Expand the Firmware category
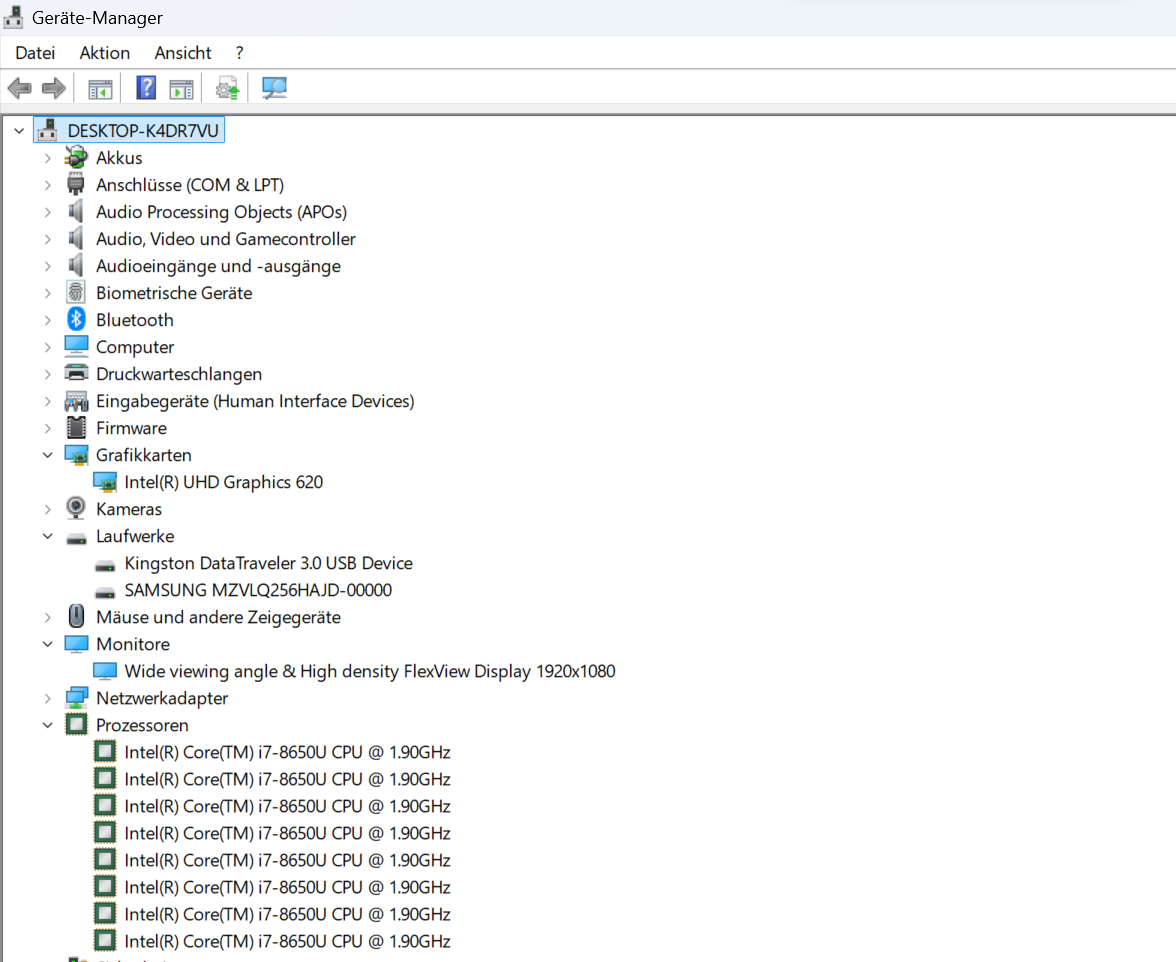This screenshot has height=962, width=1176. pos(48,427)
